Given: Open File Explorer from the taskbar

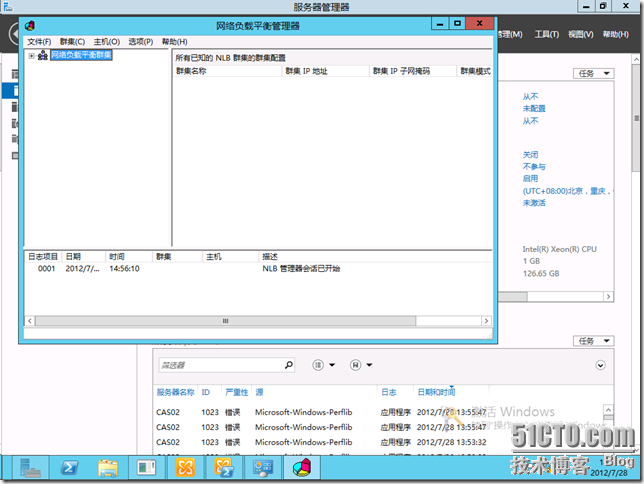Looking at the screenshot, I should 108,468.
